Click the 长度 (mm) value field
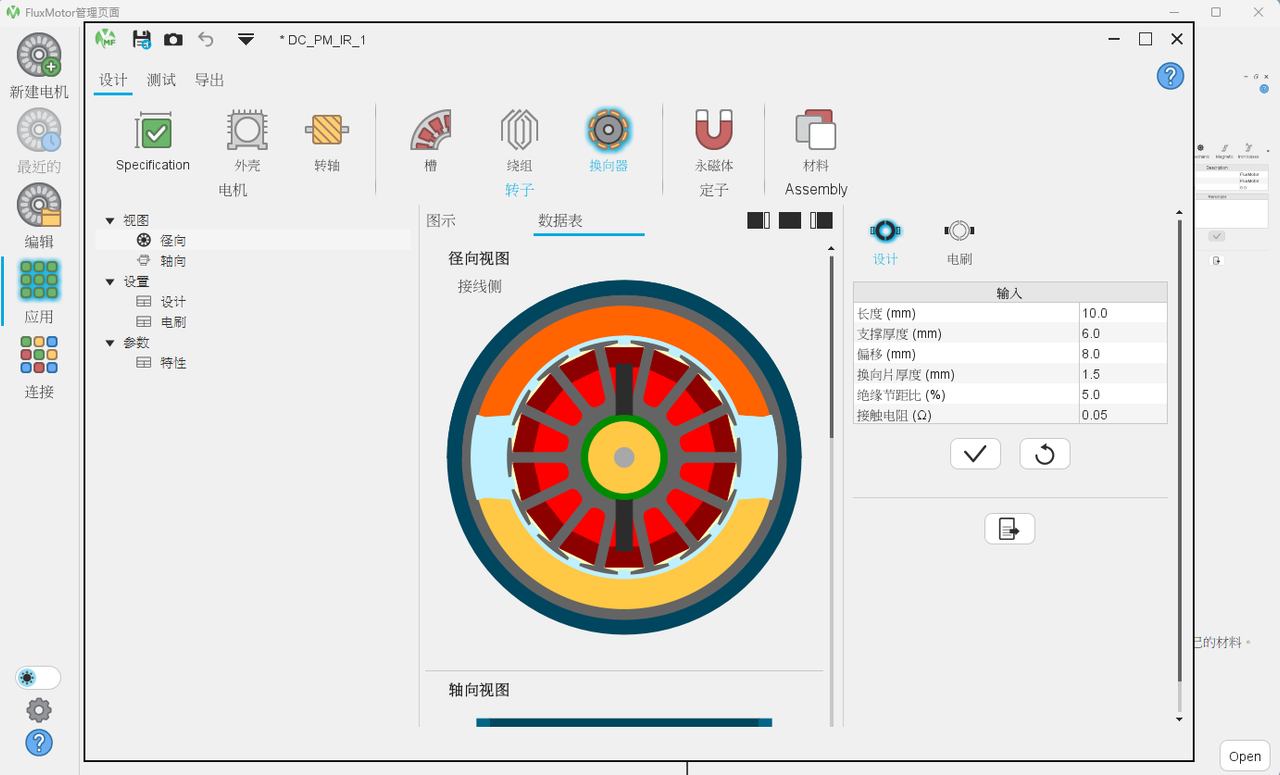 1123,313
